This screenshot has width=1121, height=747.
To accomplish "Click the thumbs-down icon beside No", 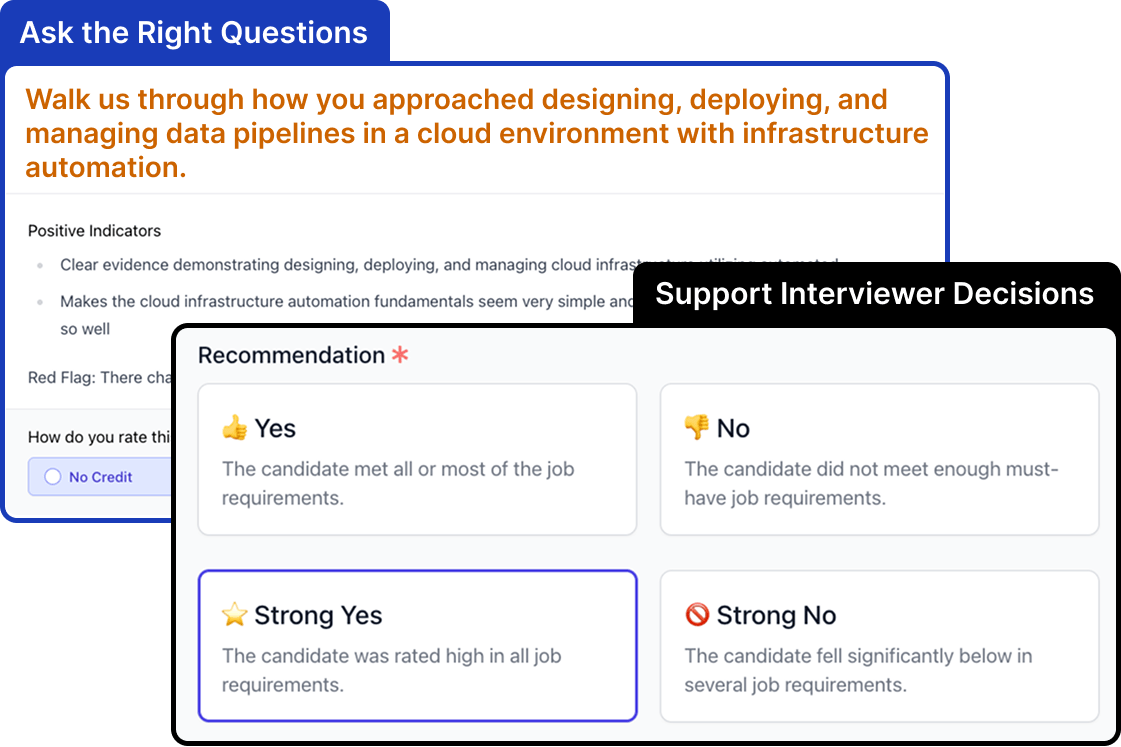I will (x=696, y=427).
